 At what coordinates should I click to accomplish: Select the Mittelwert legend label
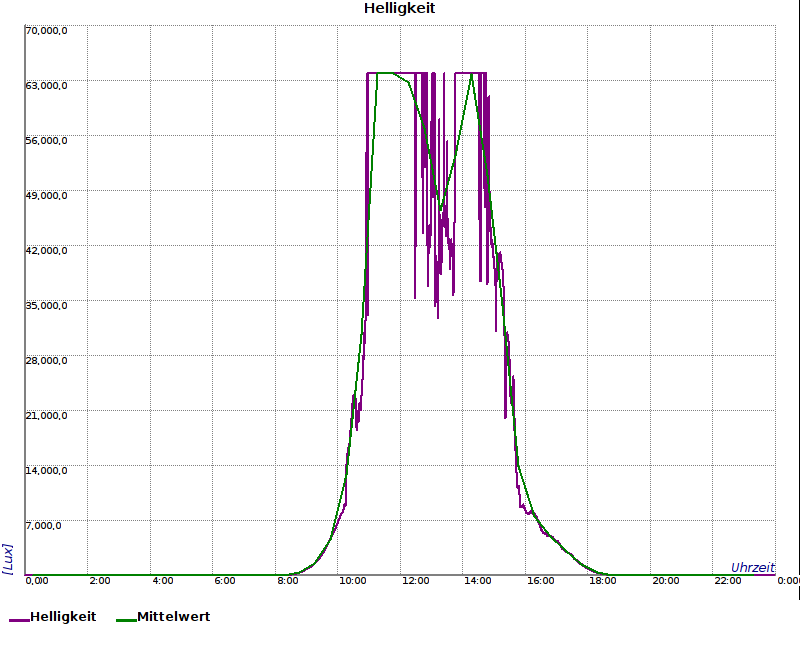(x=173, y=617)
